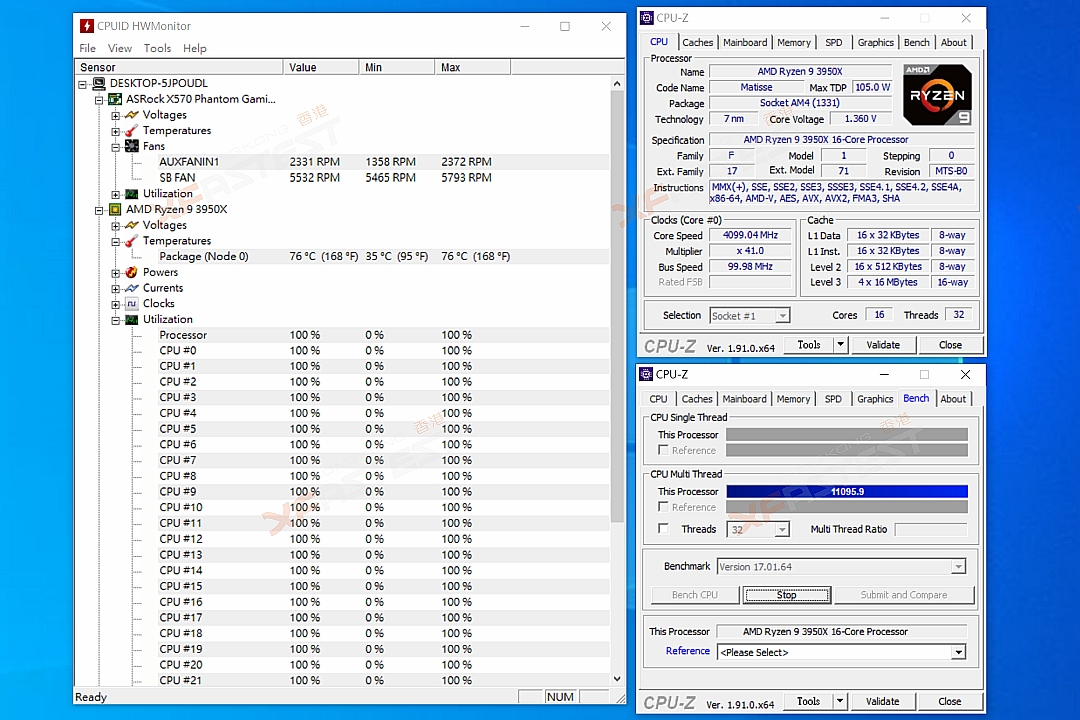Screen dimensions: 1080x720
Task: Enable the Threads checkbox in Bench tab
Action: 663,528
